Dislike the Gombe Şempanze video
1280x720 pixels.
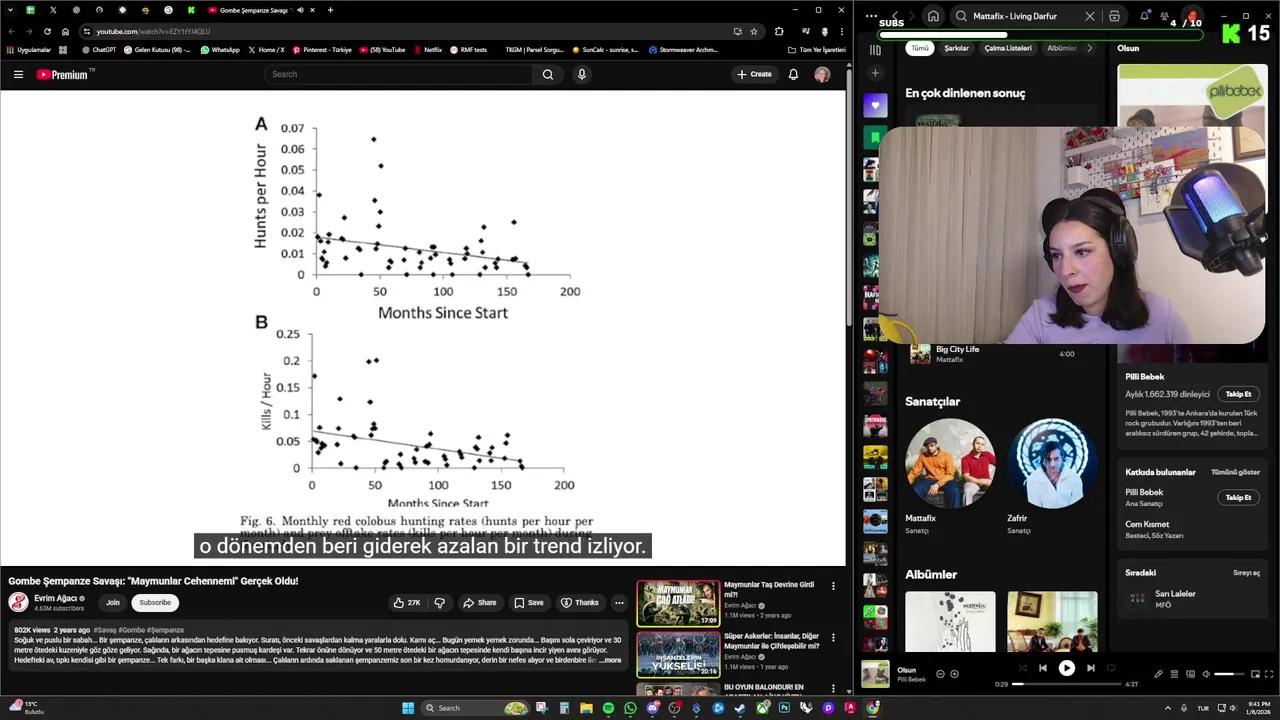439,603
